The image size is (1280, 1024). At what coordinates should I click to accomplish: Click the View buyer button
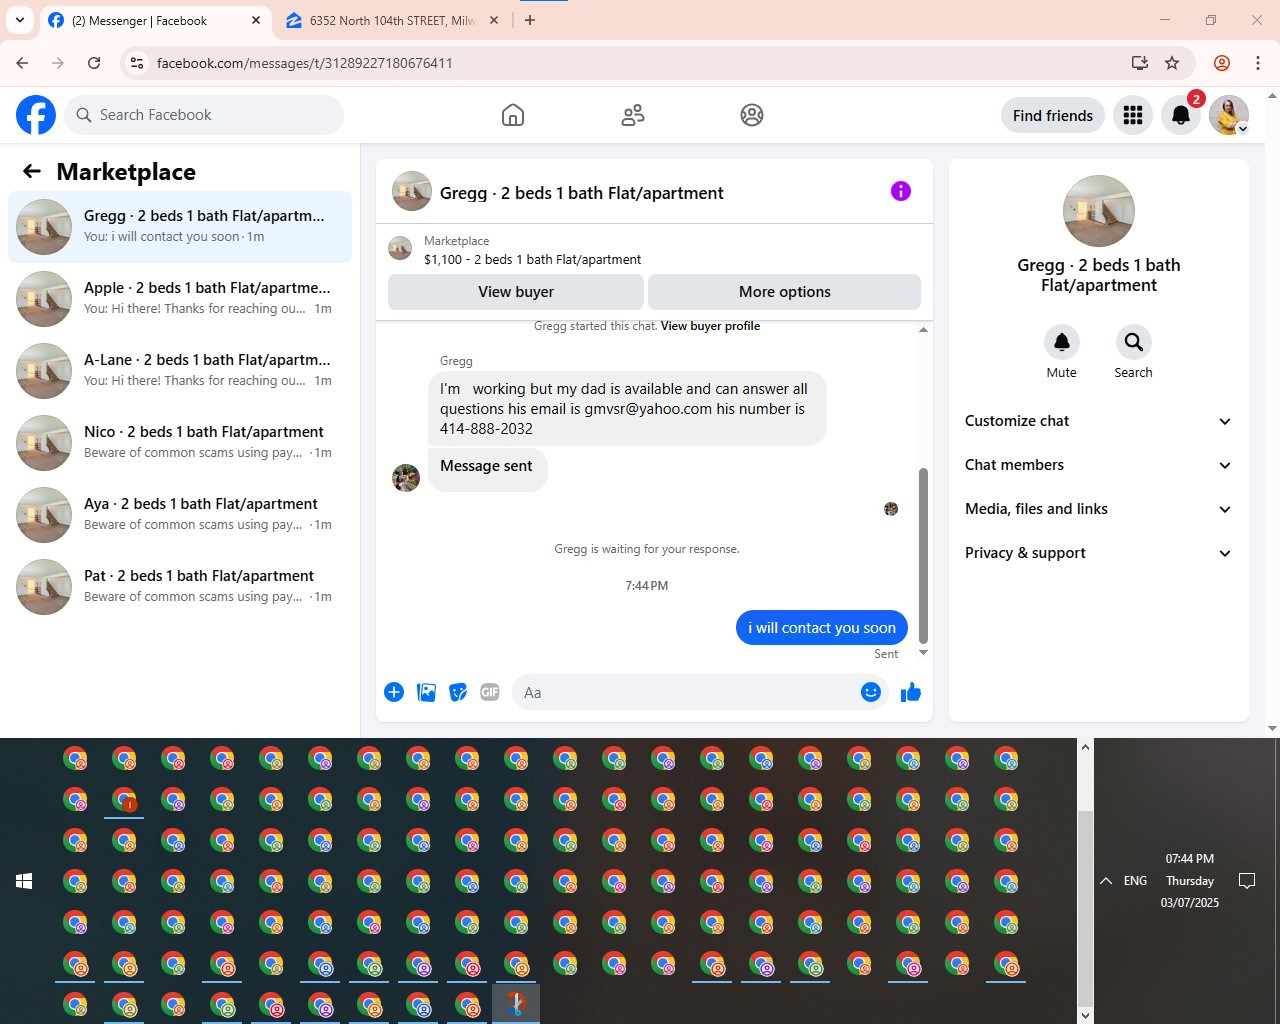pos(516,292)
